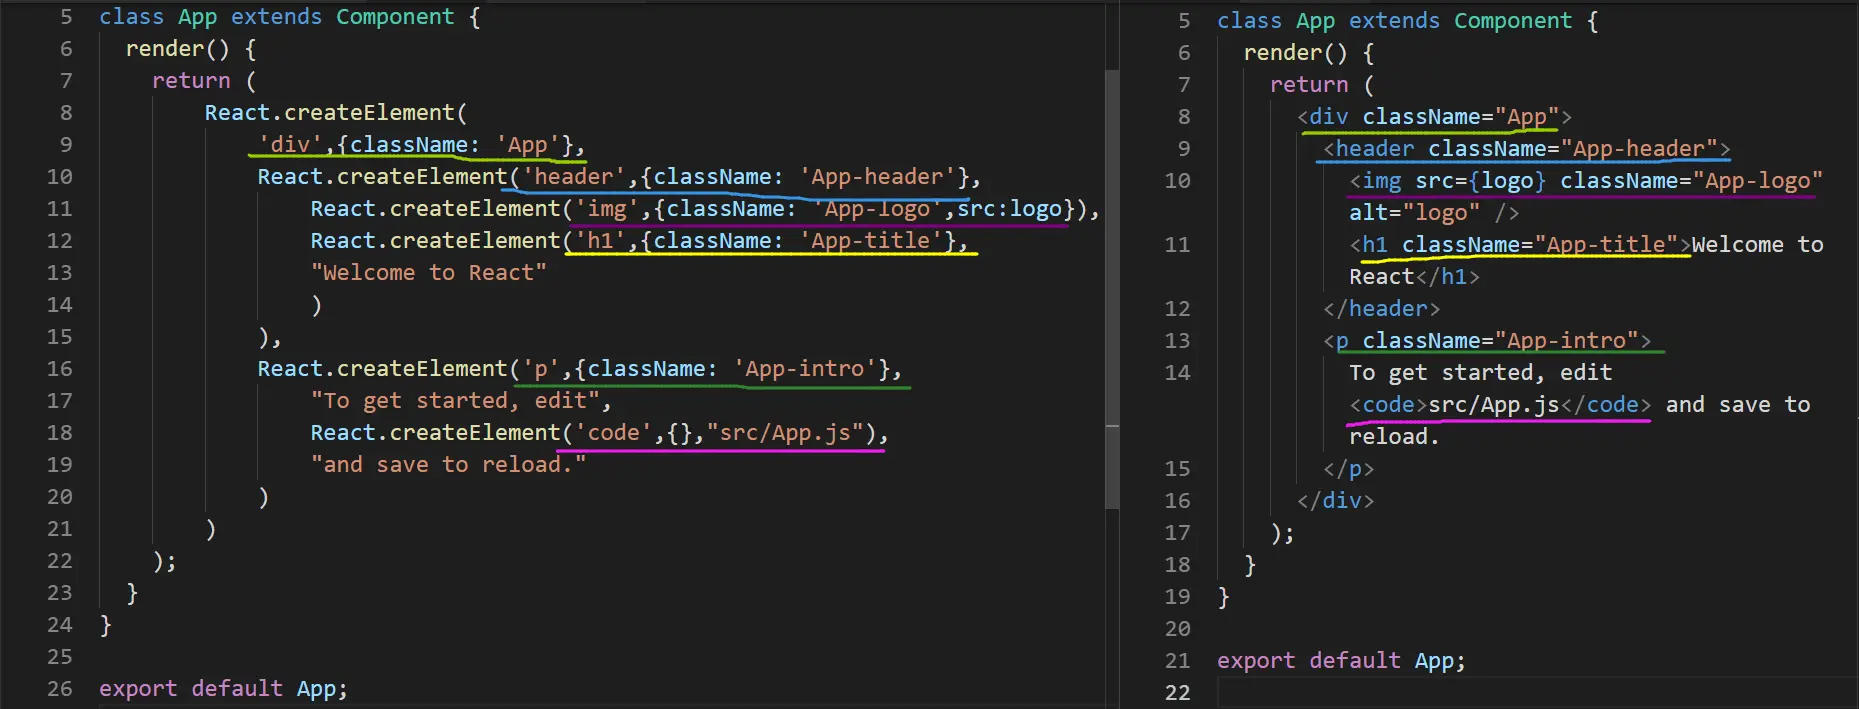The width and height of the screenshot is (1859, 709).
Task: Place cursor on empty line 22 in right editor
Action: (1536, 693)
